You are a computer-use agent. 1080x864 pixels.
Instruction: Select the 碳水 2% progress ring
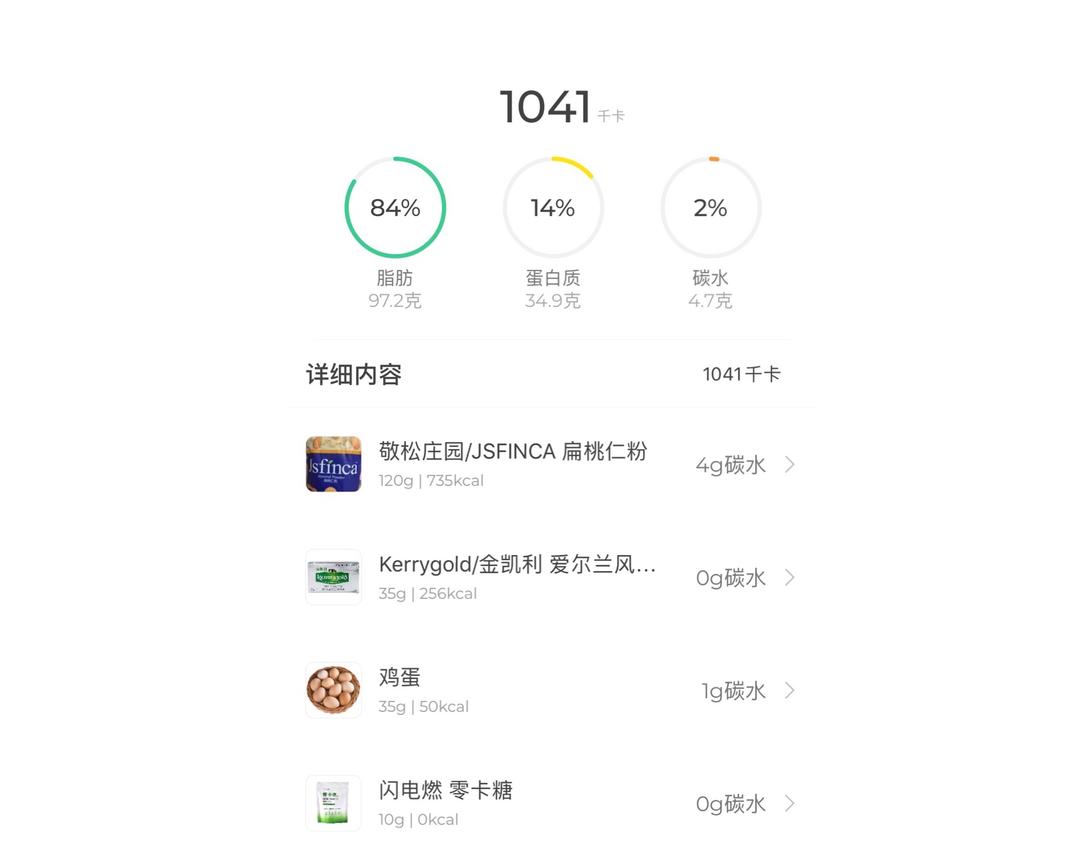click(711, 208)
